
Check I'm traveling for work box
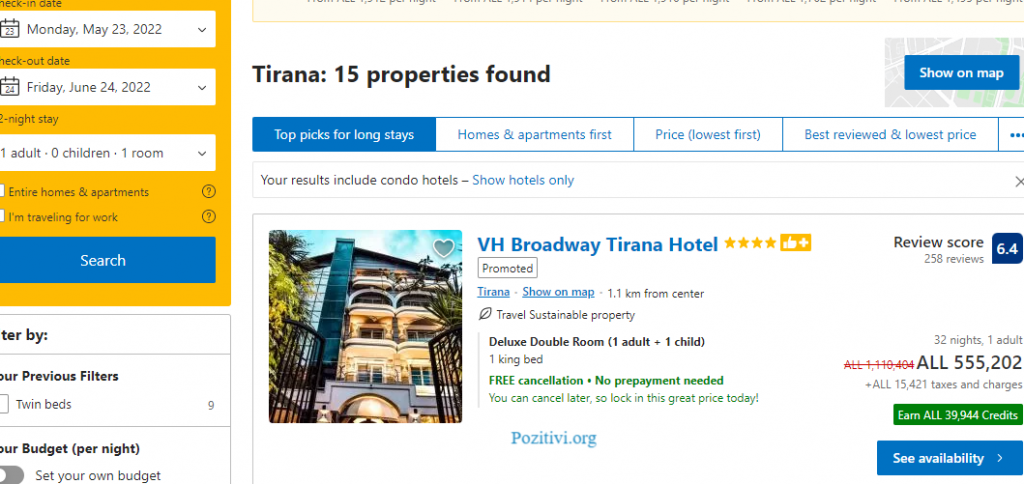pyautogui.click(x=2, y=215)
